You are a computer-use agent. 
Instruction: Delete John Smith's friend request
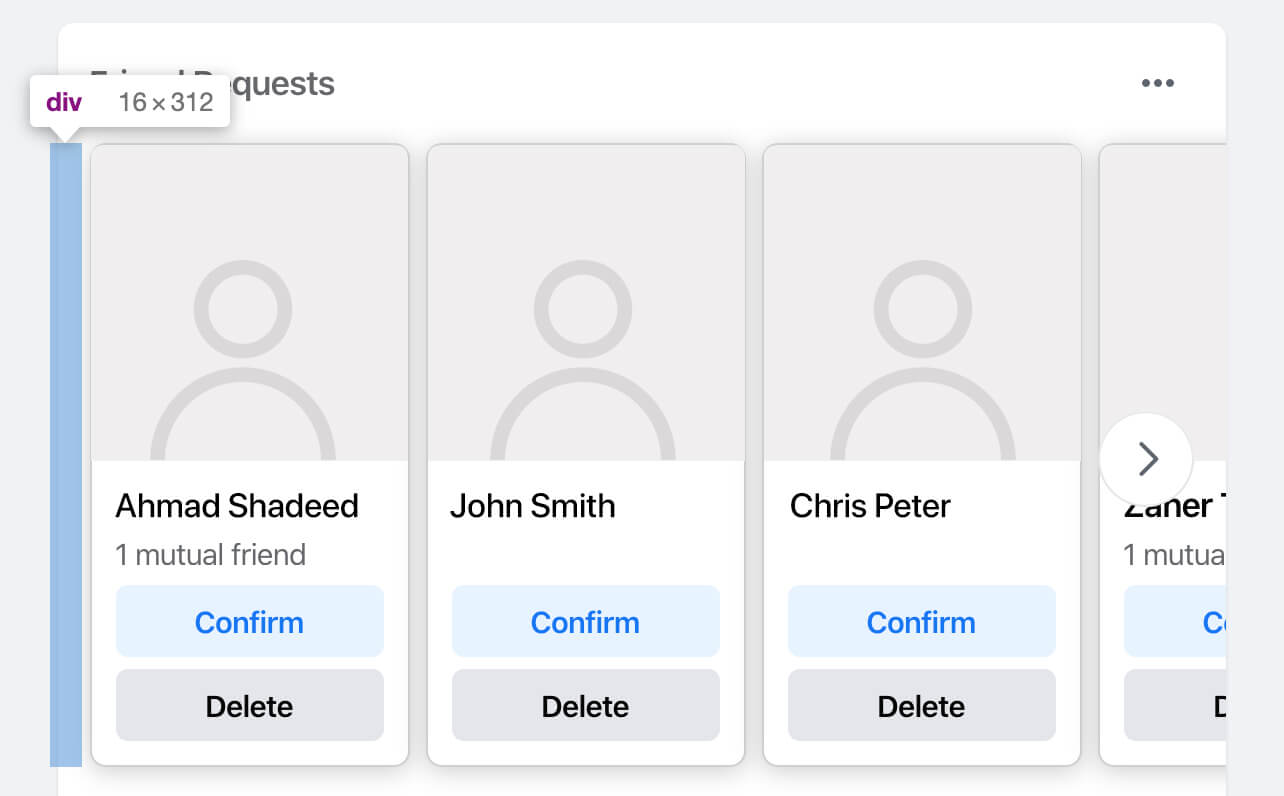[x=585, y=706]
